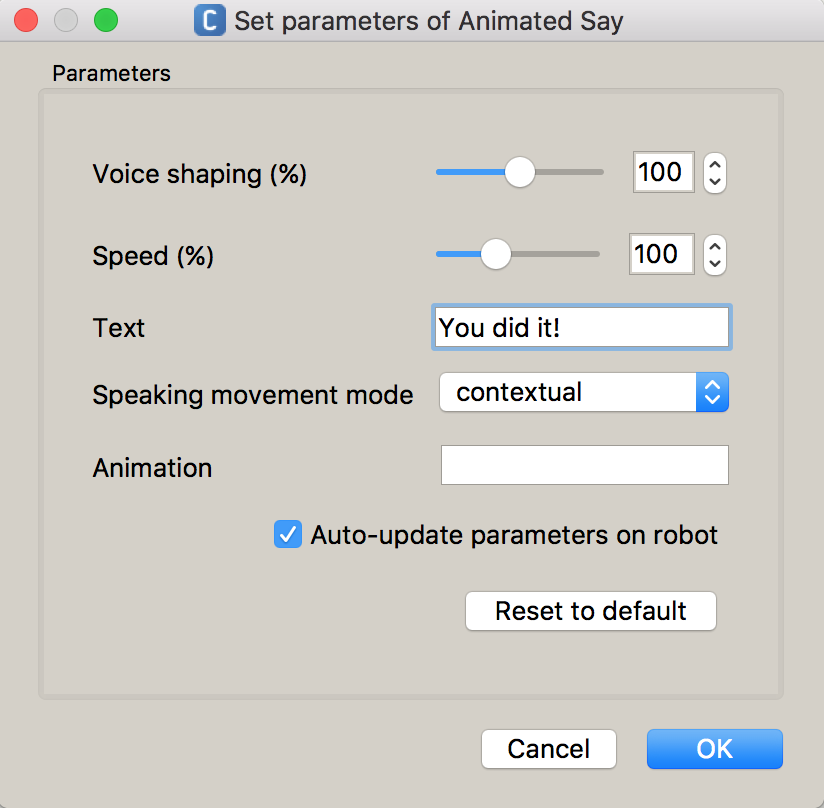Focus the Speed percentage number field
824x808 pixels.
click(660, 254)
